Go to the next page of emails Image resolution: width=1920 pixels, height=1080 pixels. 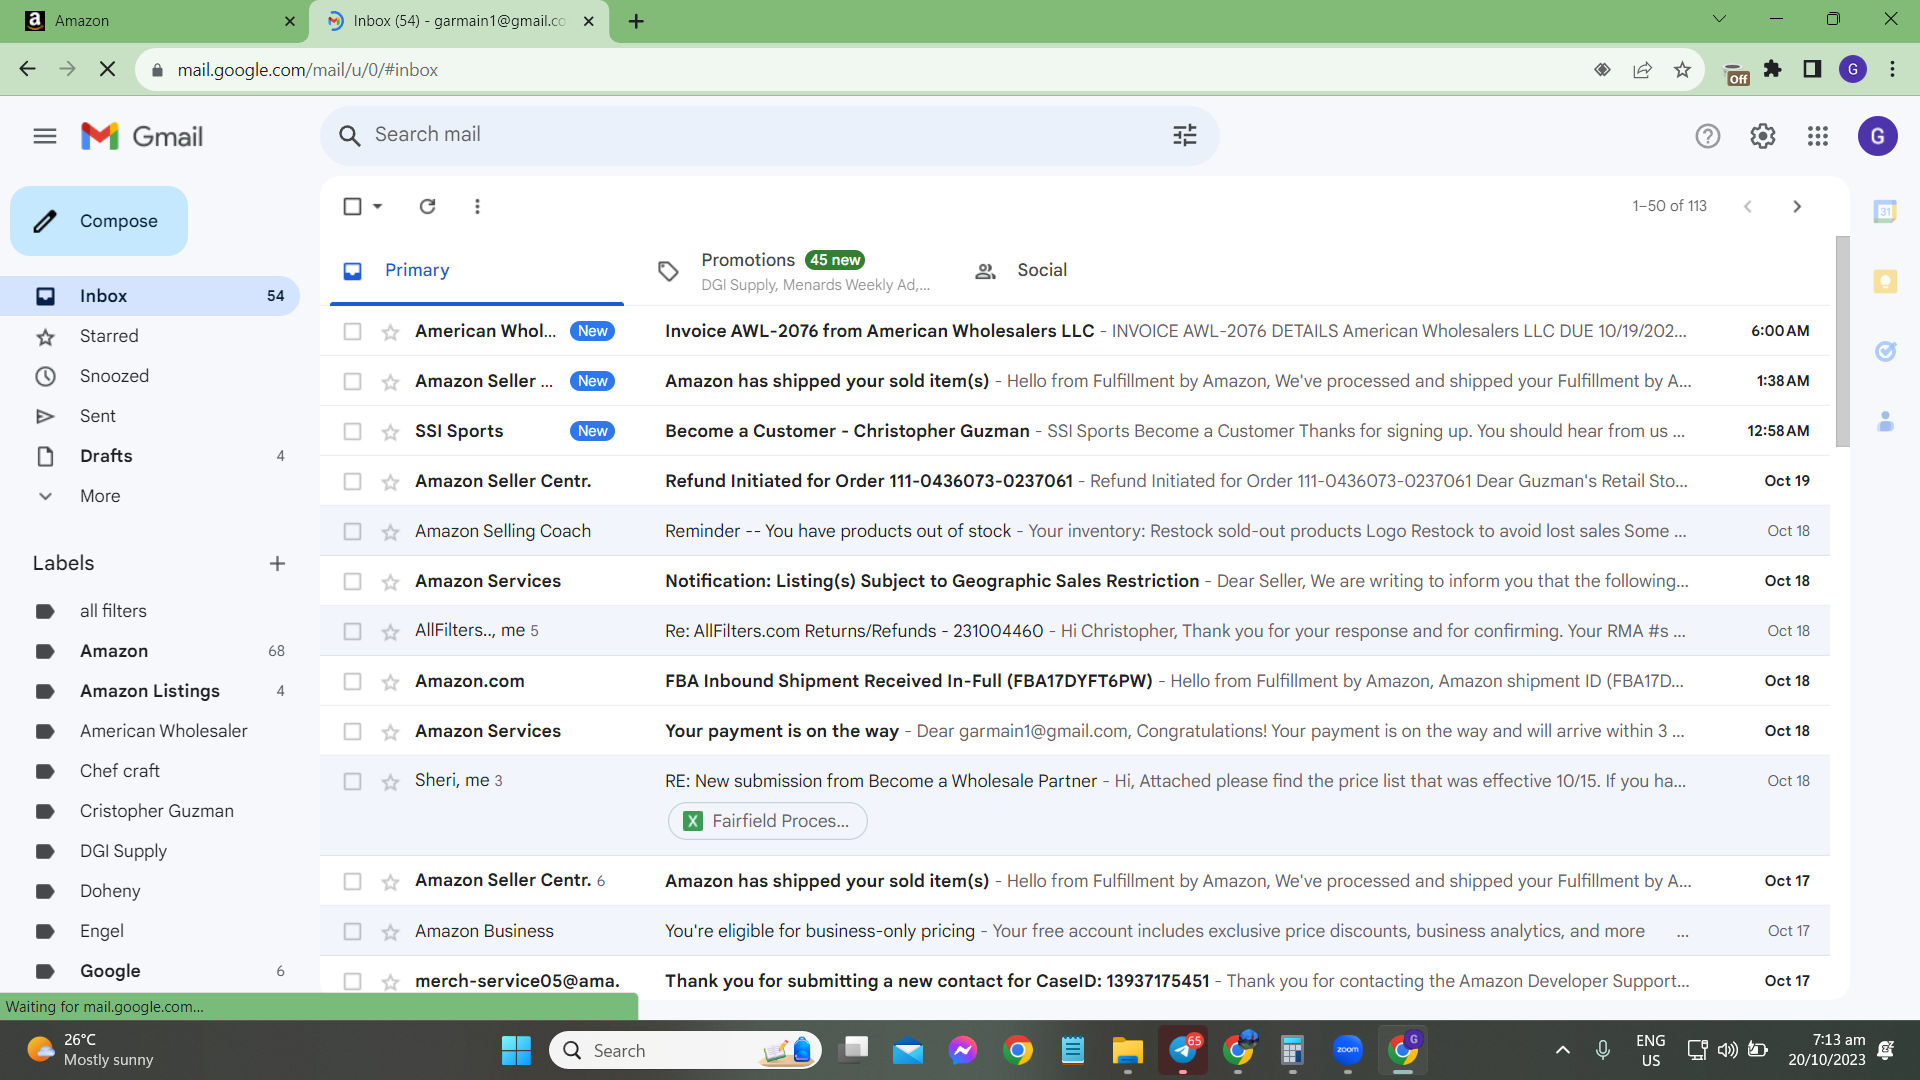[x=1797, y=206]
